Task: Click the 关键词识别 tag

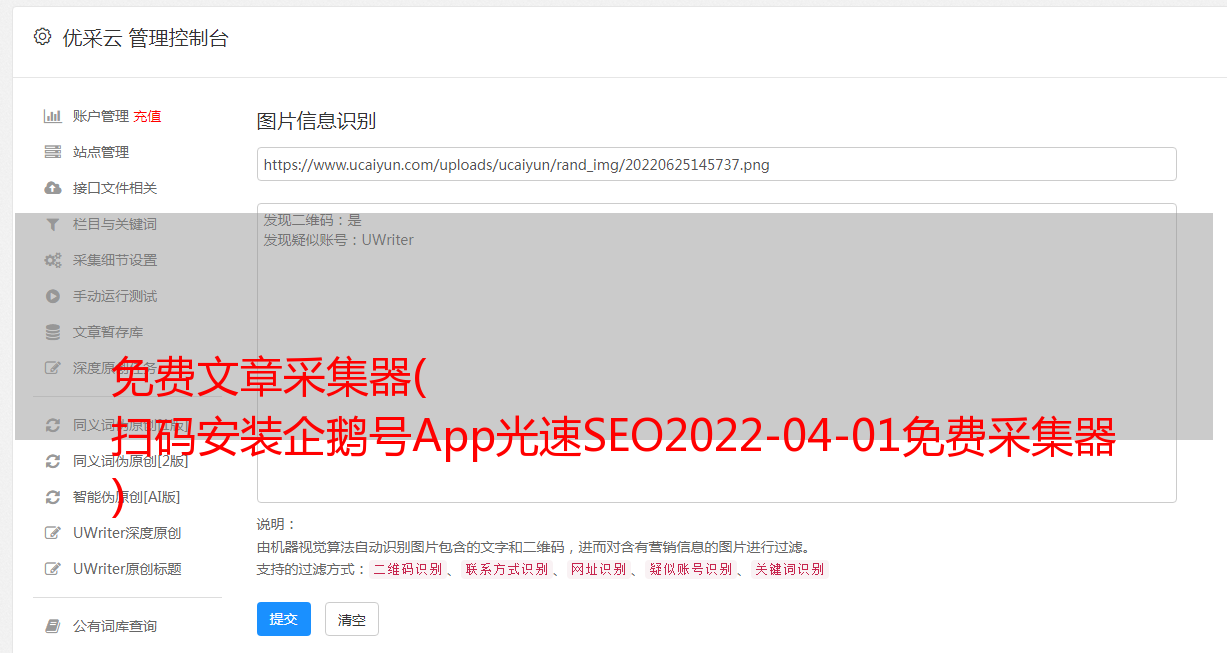Action: 790,569
